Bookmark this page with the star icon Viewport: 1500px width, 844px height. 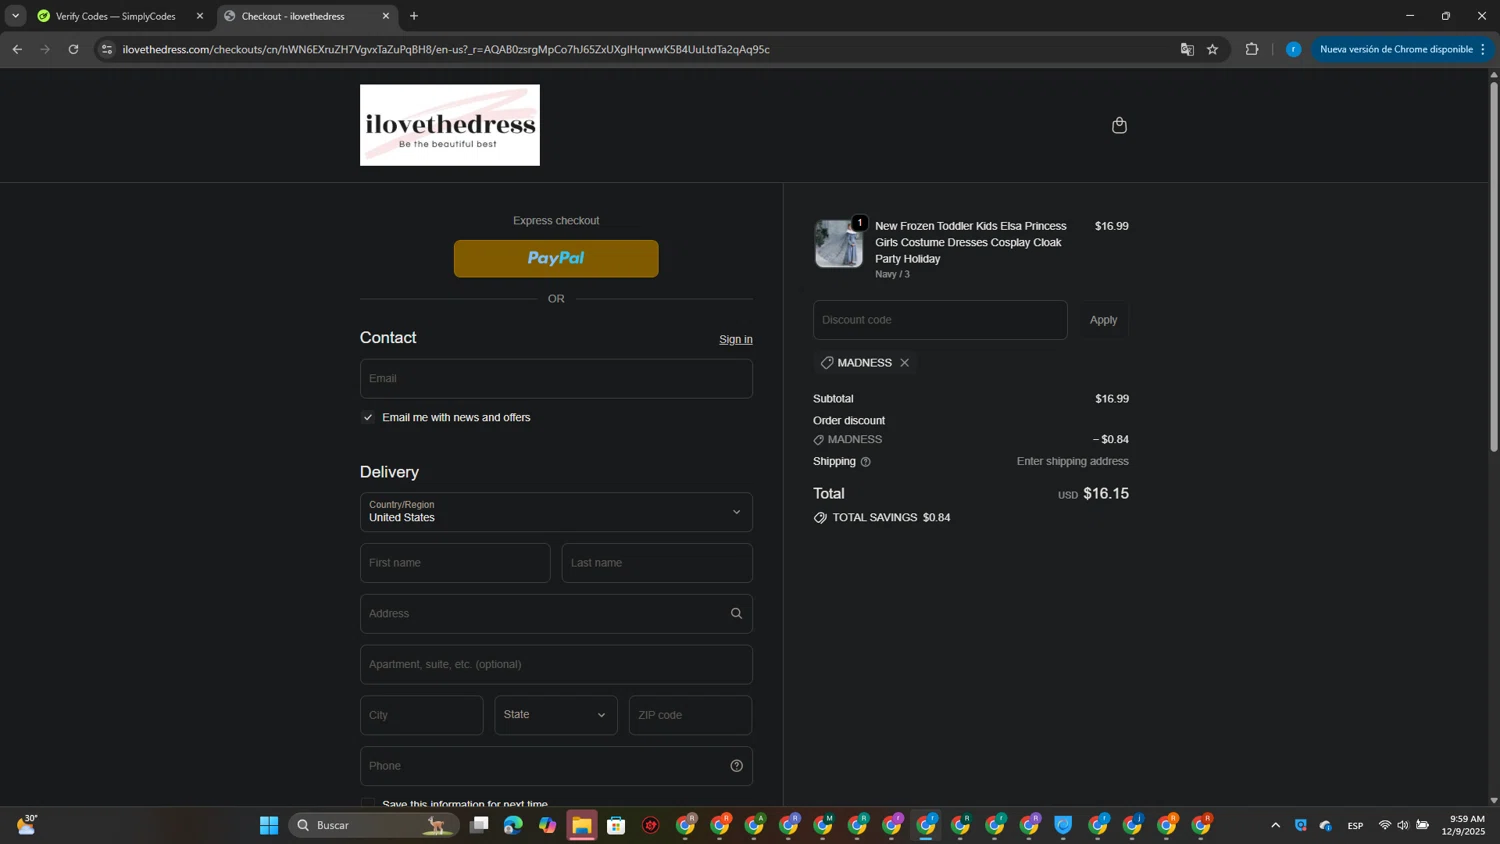pyautogui.click(x=1212, y=49)
